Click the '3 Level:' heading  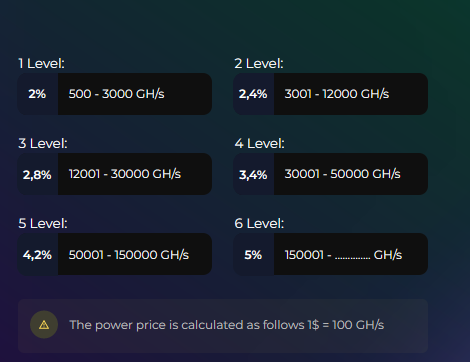pos(43,143)
